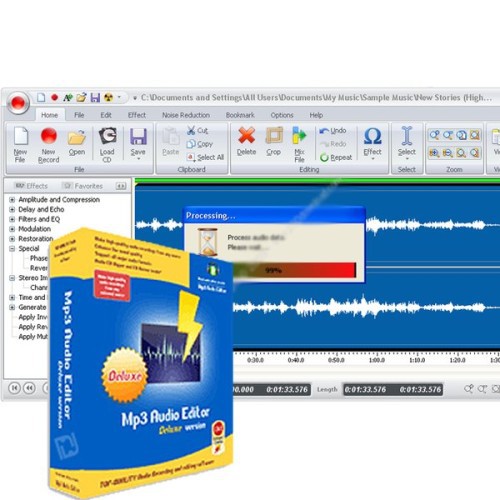Click the first Length time field

pyautogui.click(x=365, y=389)
